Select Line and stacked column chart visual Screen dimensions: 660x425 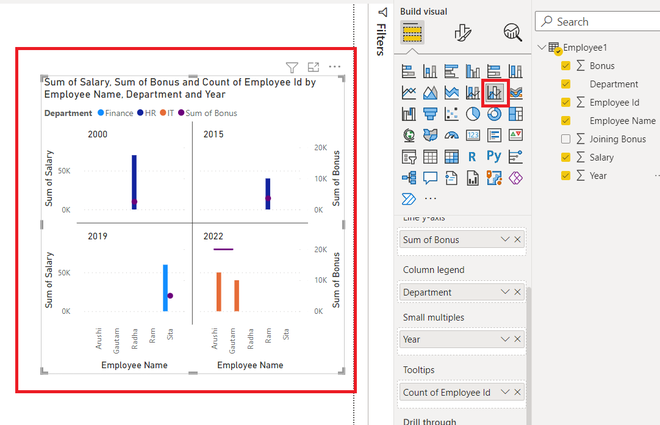coord(473,93)
